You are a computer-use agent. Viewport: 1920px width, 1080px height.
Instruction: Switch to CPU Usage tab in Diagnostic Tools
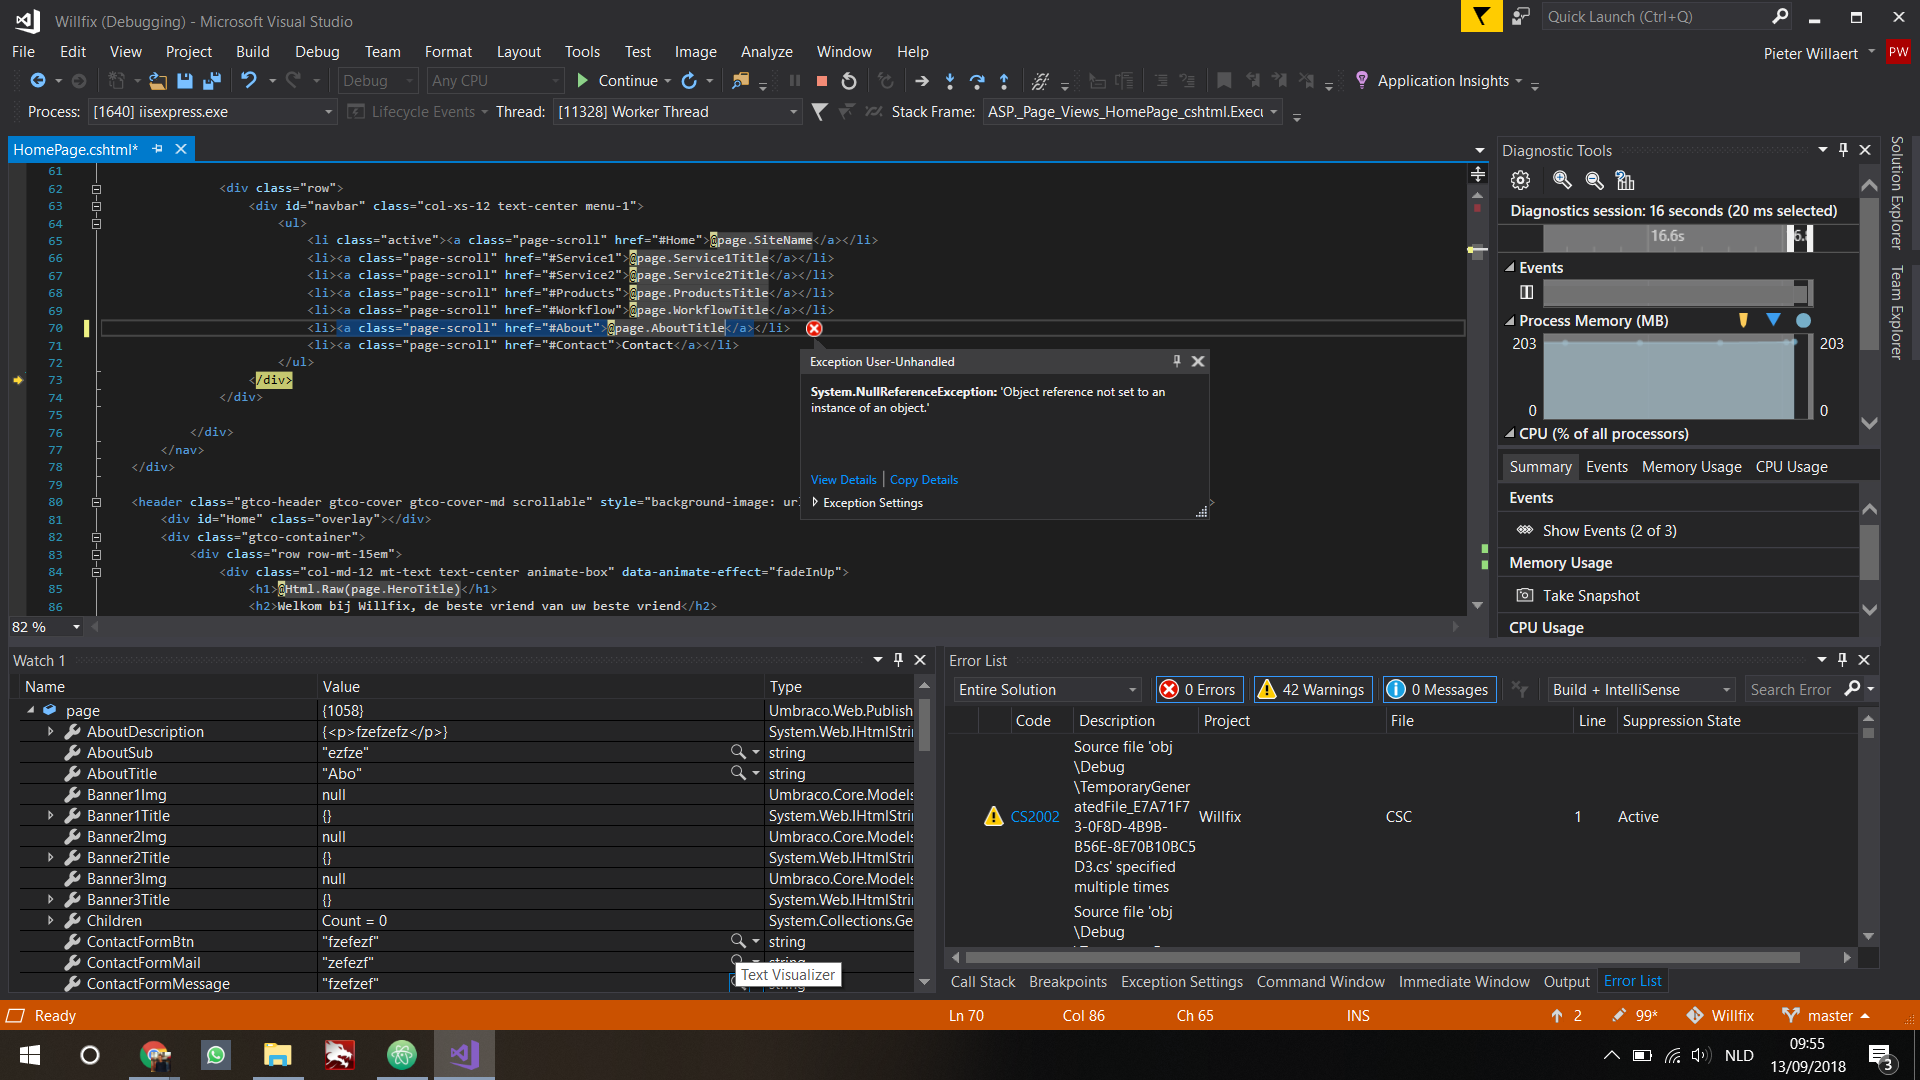coord(1791,467)
